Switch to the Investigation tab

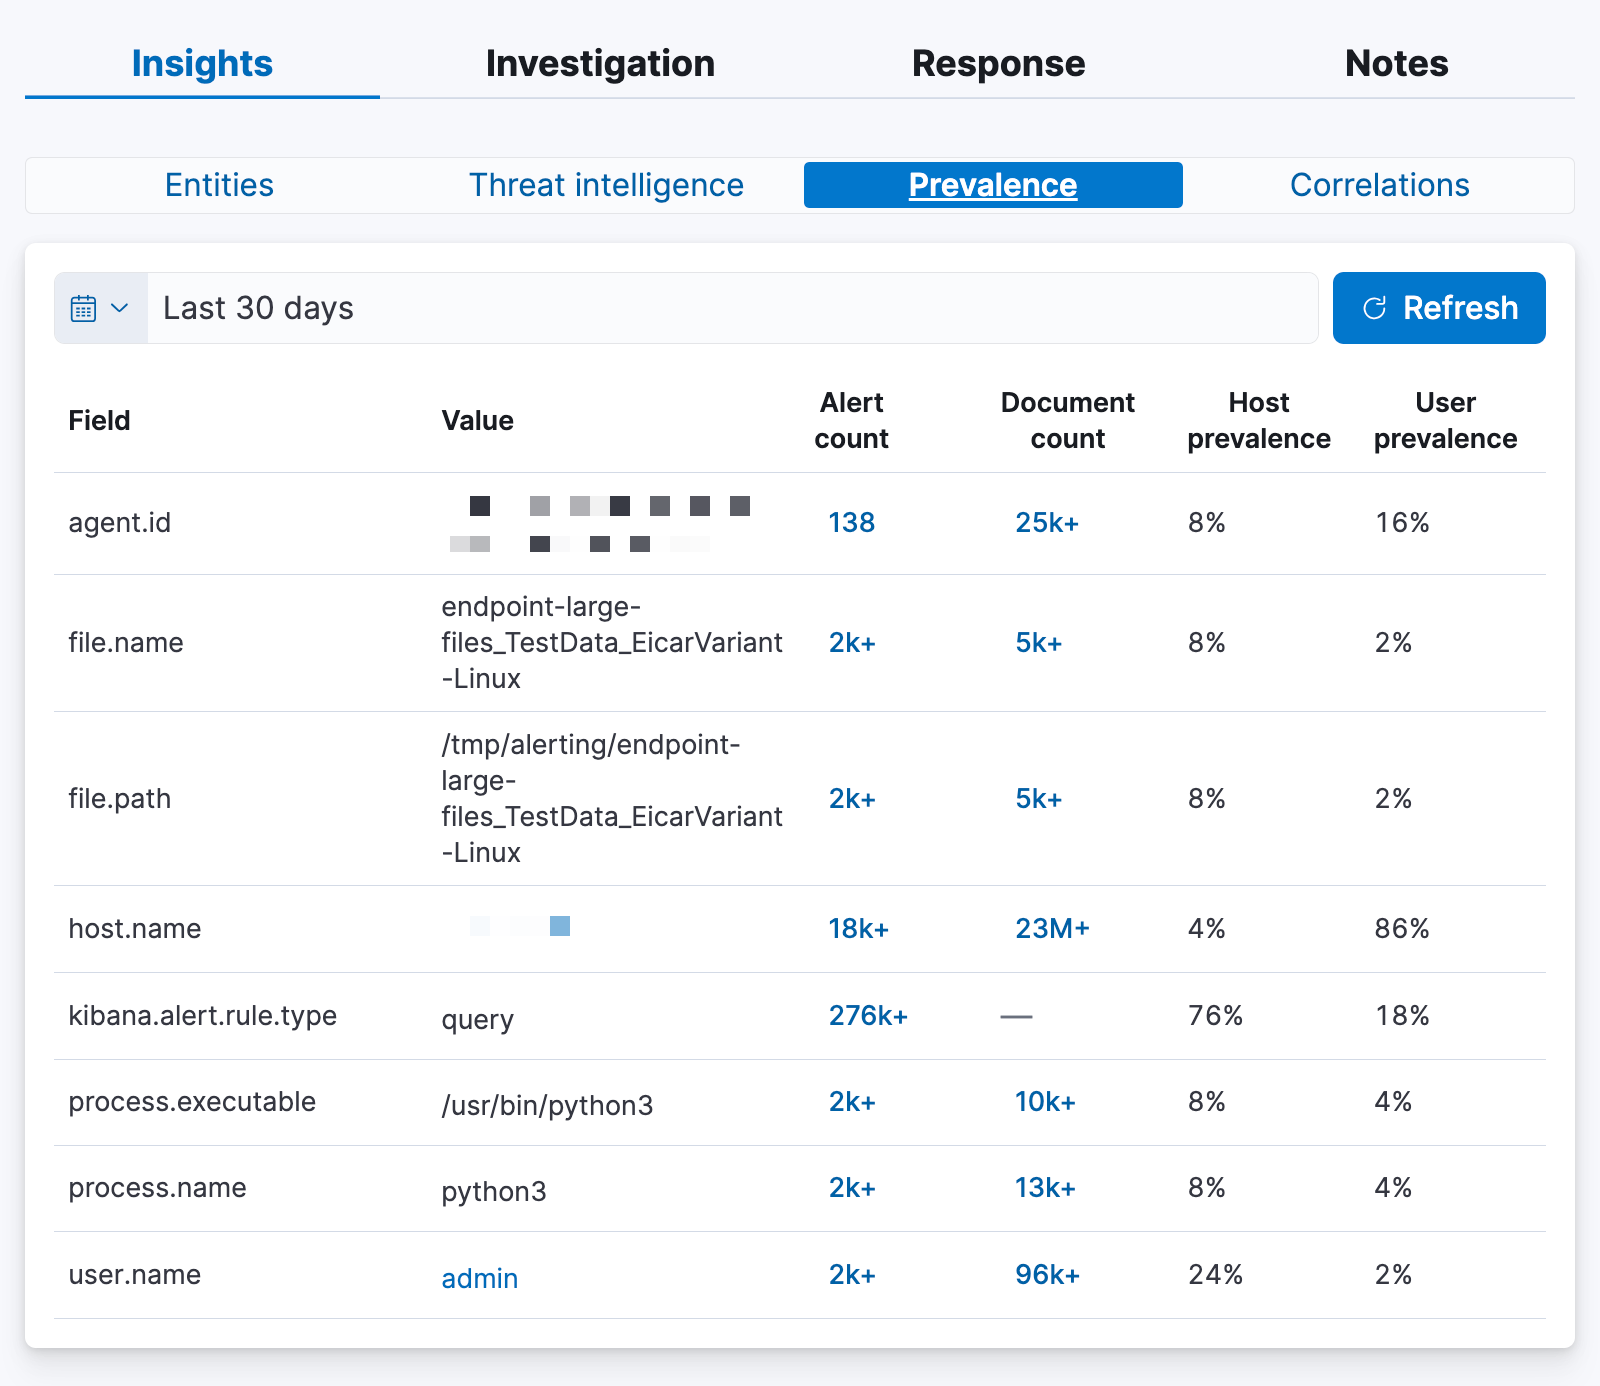click(x=600, y=64)
